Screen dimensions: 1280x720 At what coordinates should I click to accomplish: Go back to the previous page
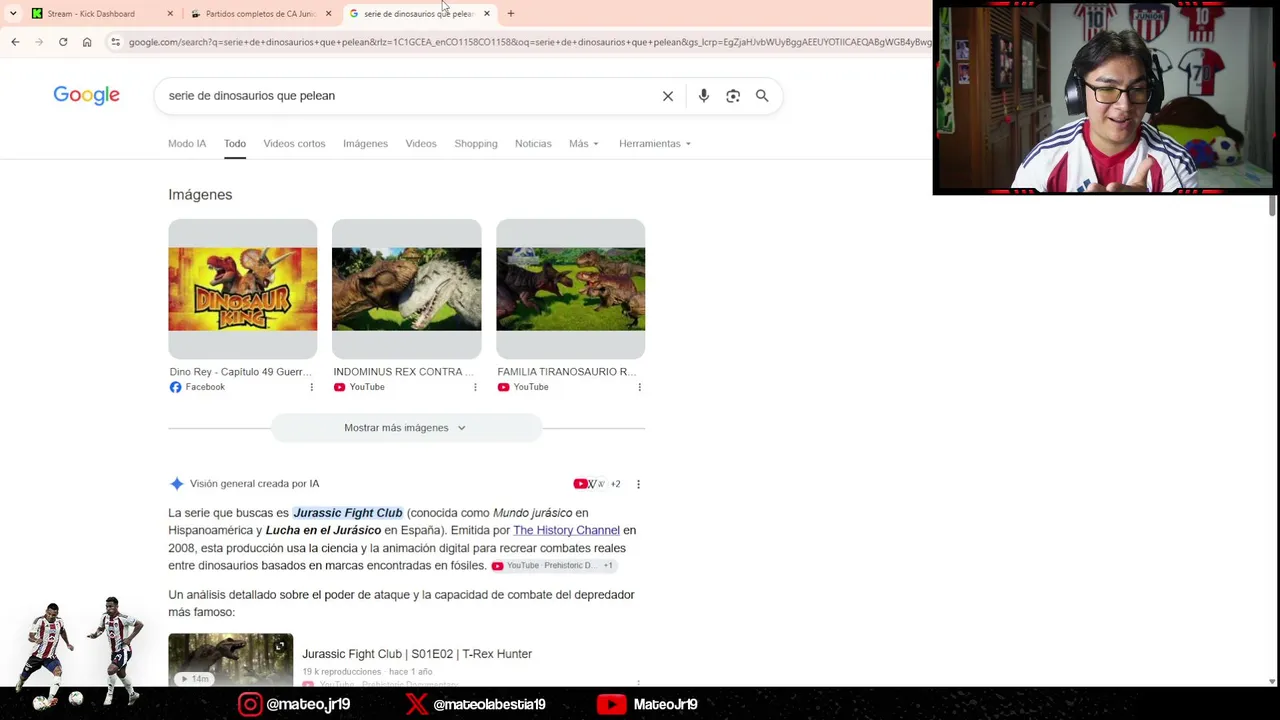[15, 42]
